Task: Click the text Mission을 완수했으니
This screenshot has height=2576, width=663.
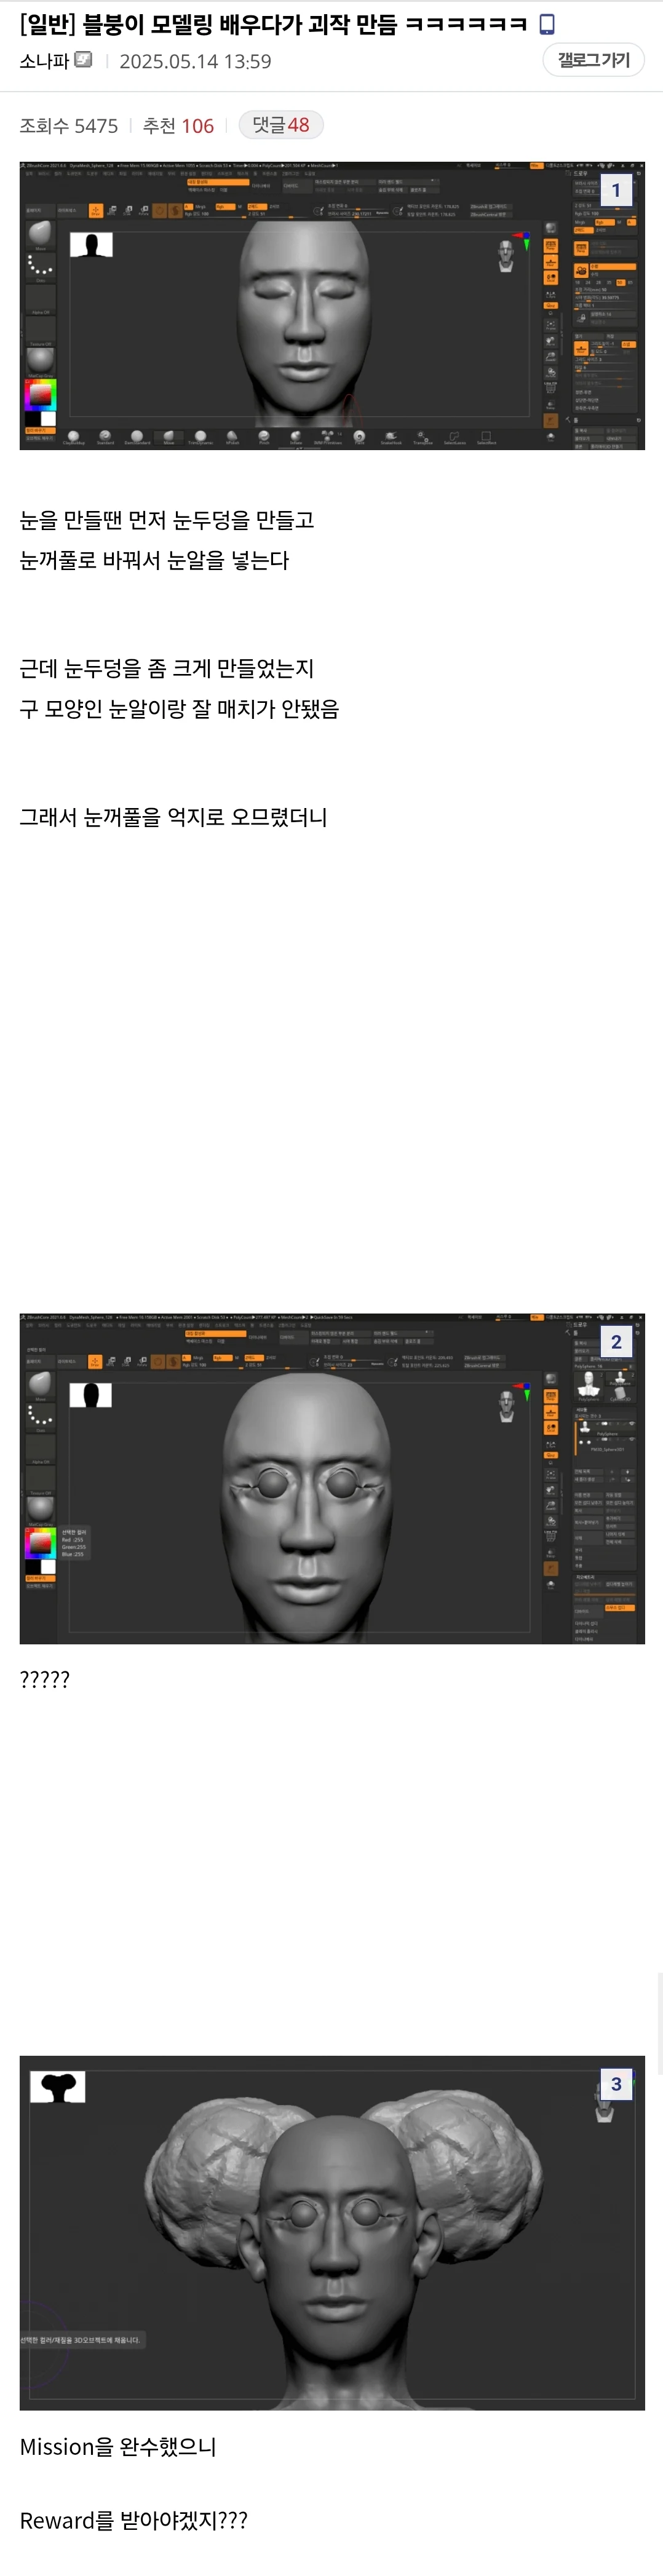Action: click(x=118, y=2446)
